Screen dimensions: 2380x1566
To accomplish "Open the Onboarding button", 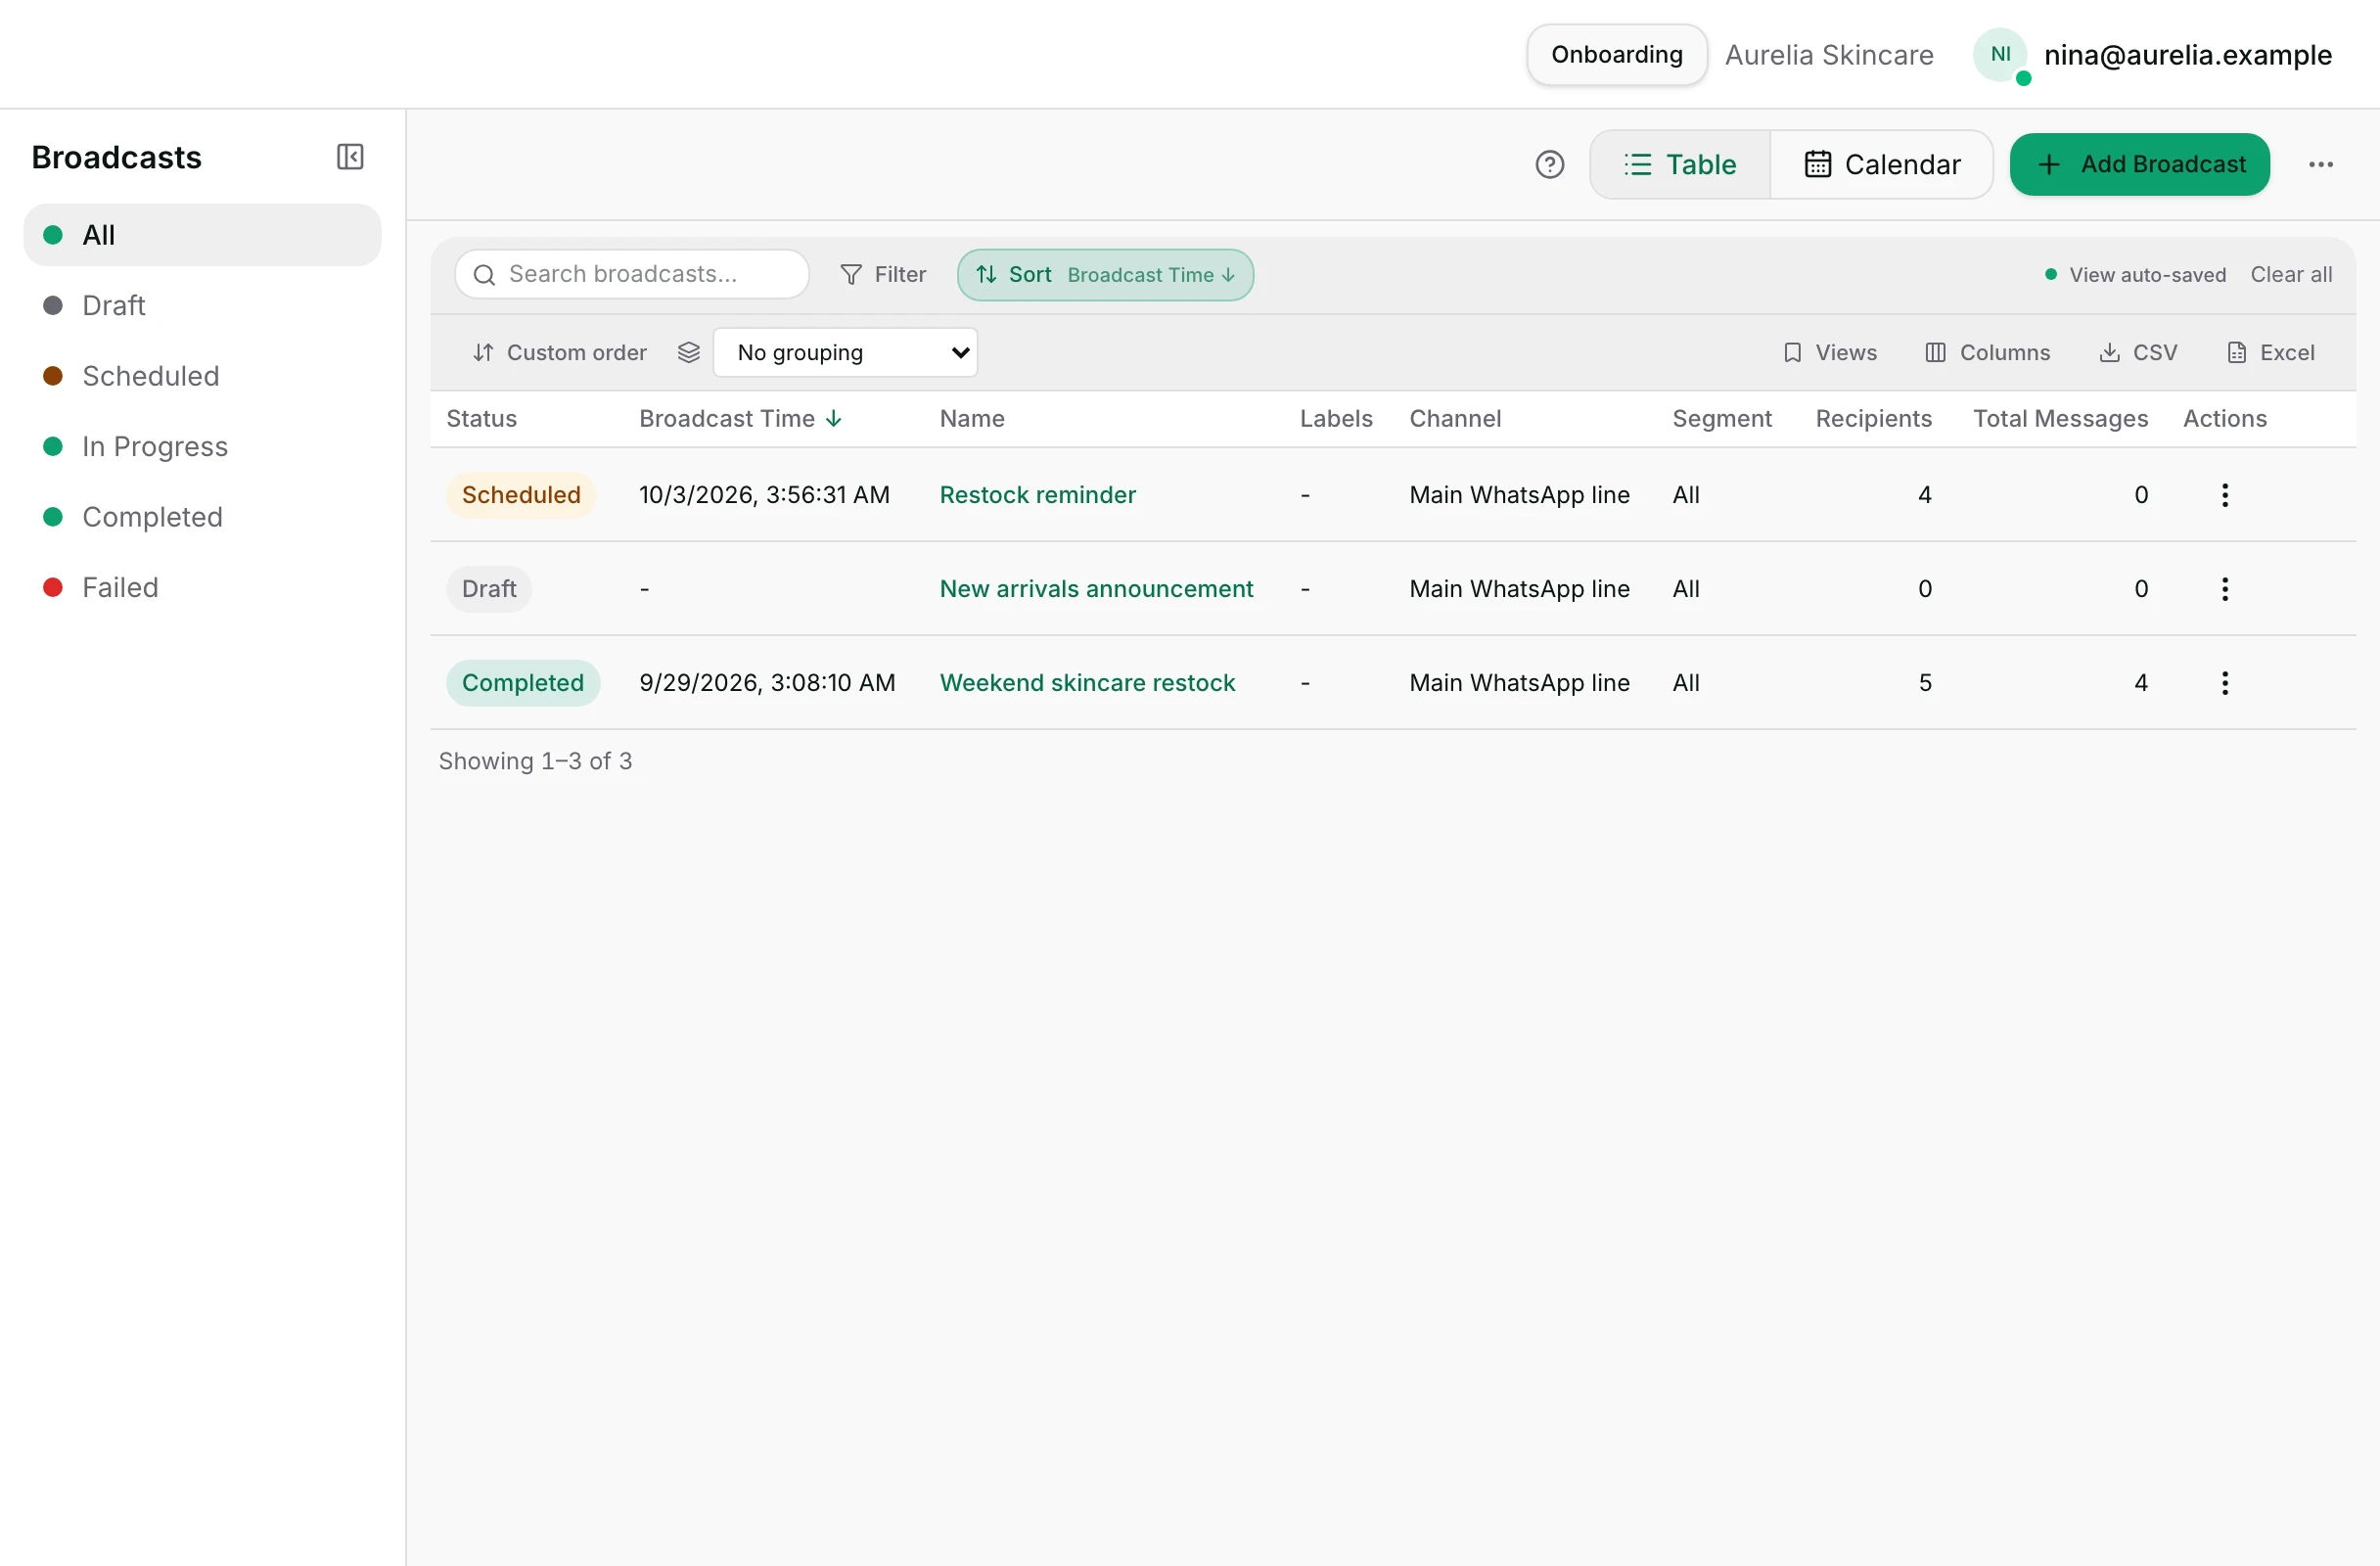I will pyautogui.click(x=1616, y=55).
